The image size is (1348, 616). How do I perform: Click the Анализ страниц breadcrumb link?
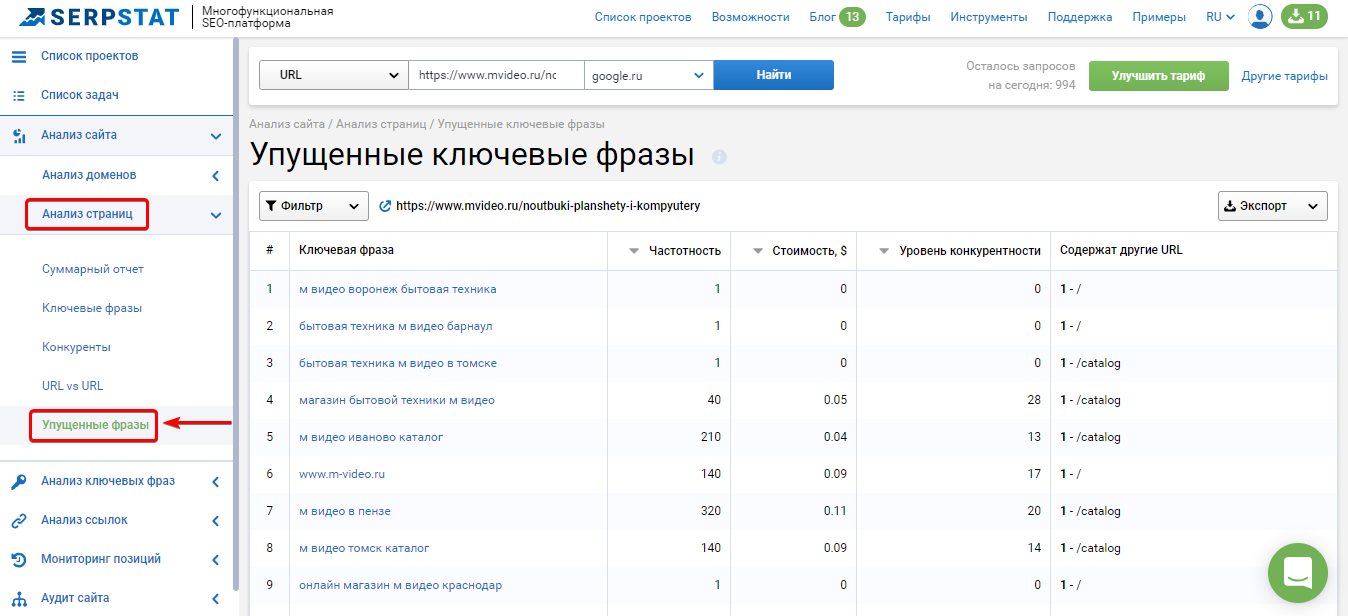click(x=381, y=124)
